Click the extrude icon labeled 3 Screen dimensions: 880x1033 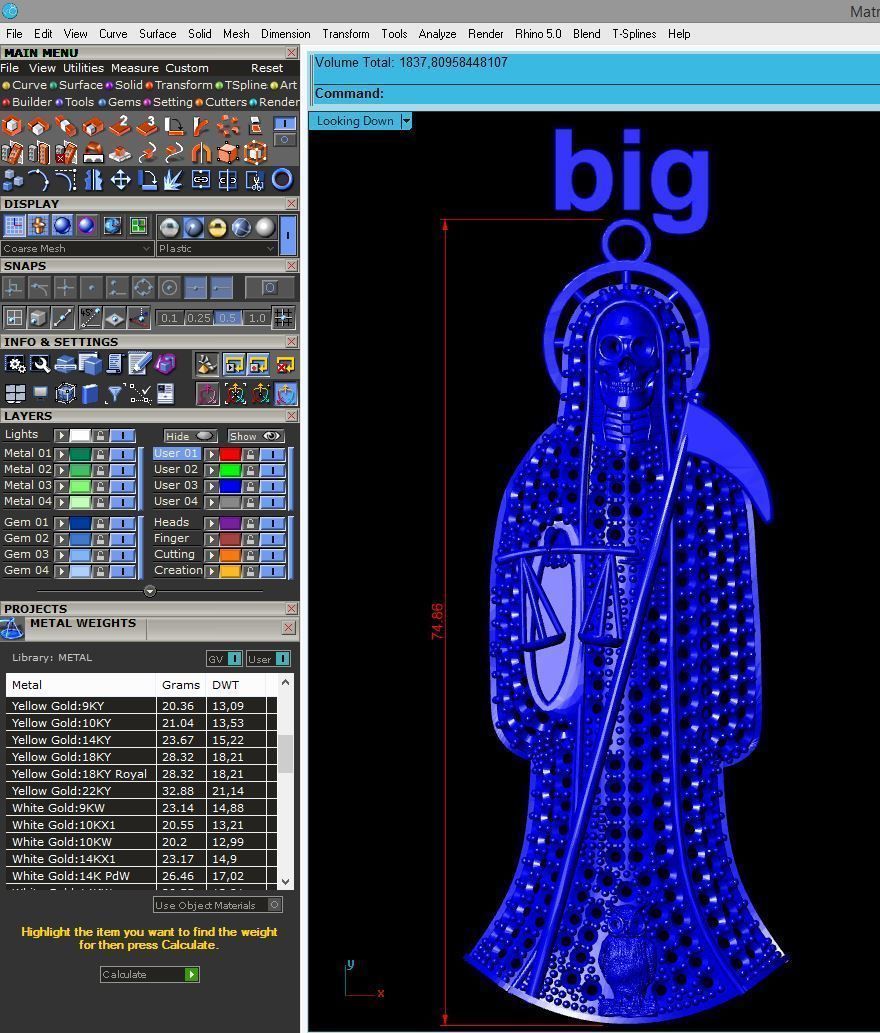coord(147,125)
